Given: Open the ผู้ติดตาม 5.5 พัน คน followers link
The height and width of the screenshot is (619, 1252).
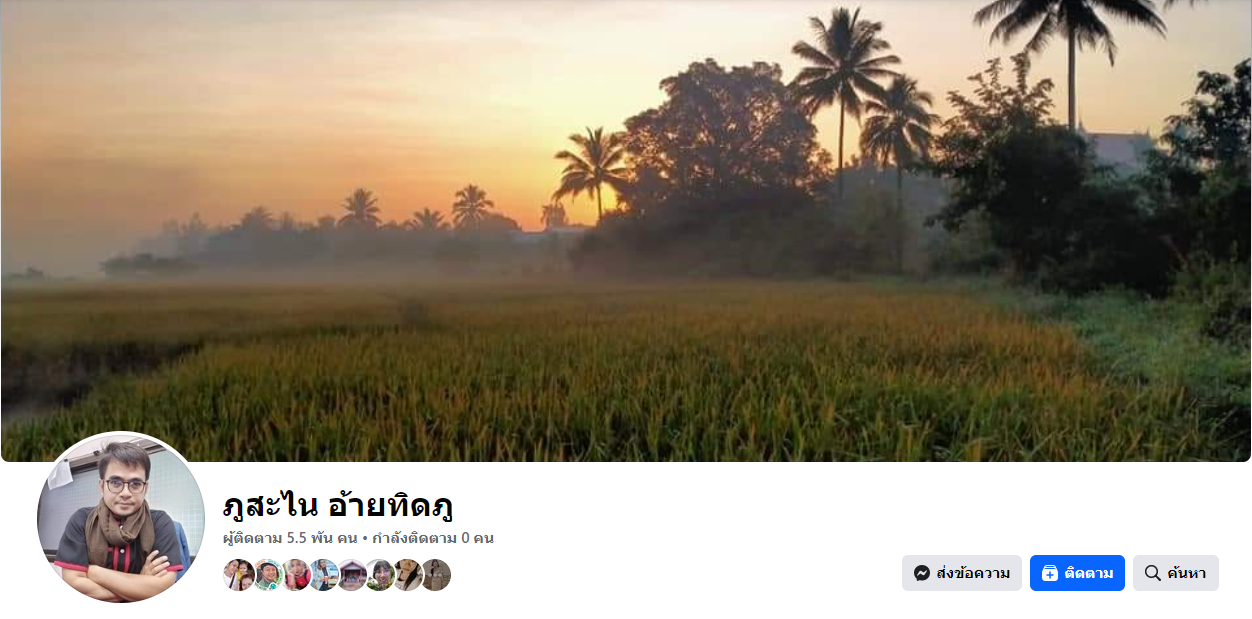Looking at the screenshot, I should click(x=290, y=538).
